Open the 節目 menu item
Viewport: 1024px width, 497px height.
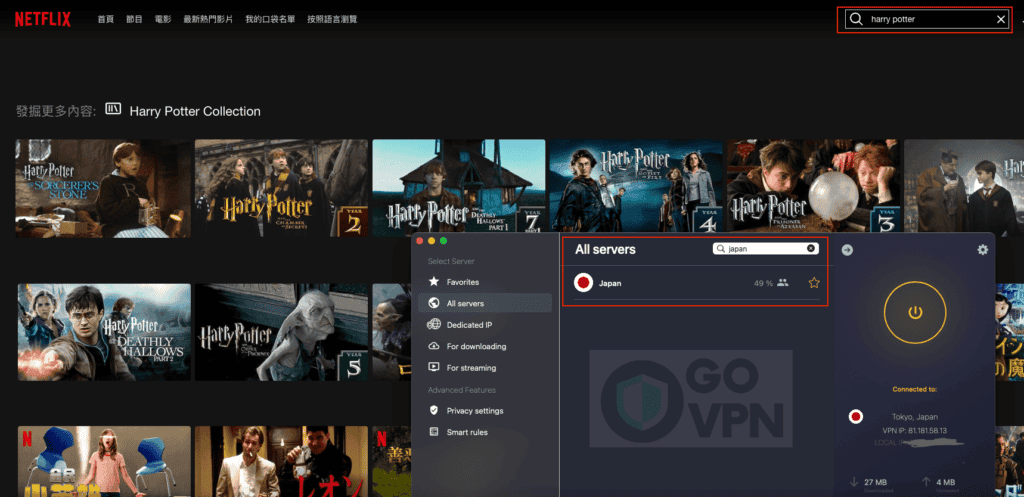135,20
